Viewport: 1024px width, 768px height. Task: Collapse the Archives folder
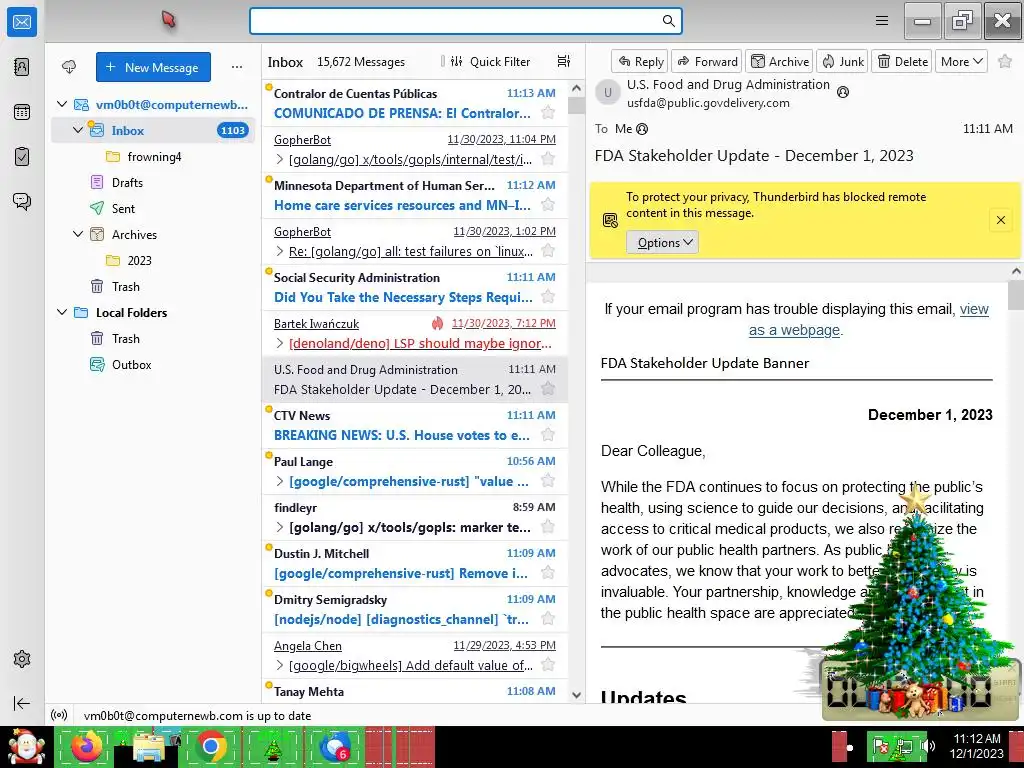78,234
